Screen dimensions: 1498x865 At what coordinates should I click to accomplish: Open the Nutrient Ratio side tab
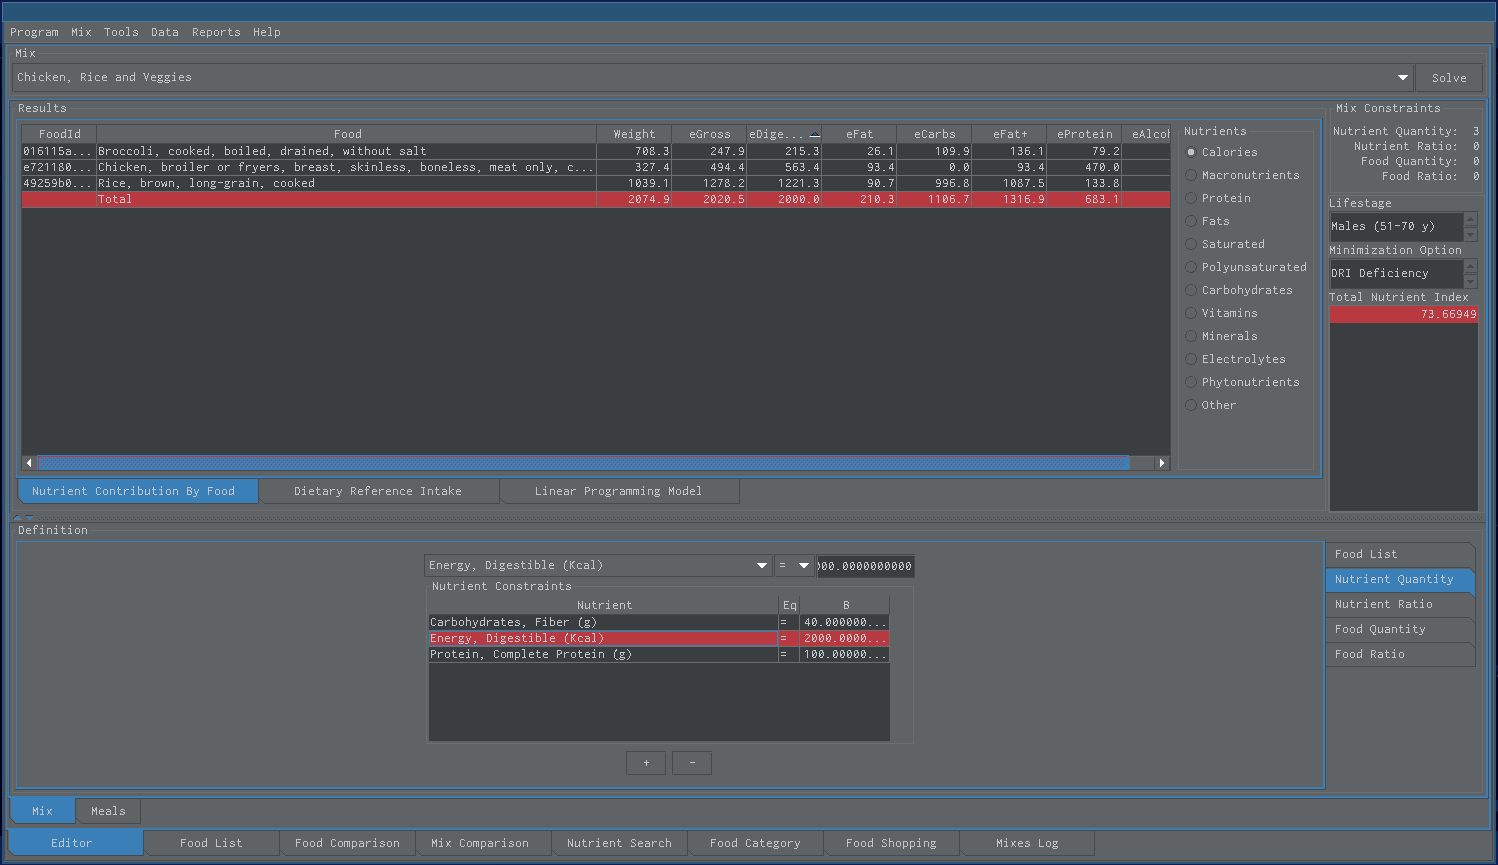pos(1400,604)
